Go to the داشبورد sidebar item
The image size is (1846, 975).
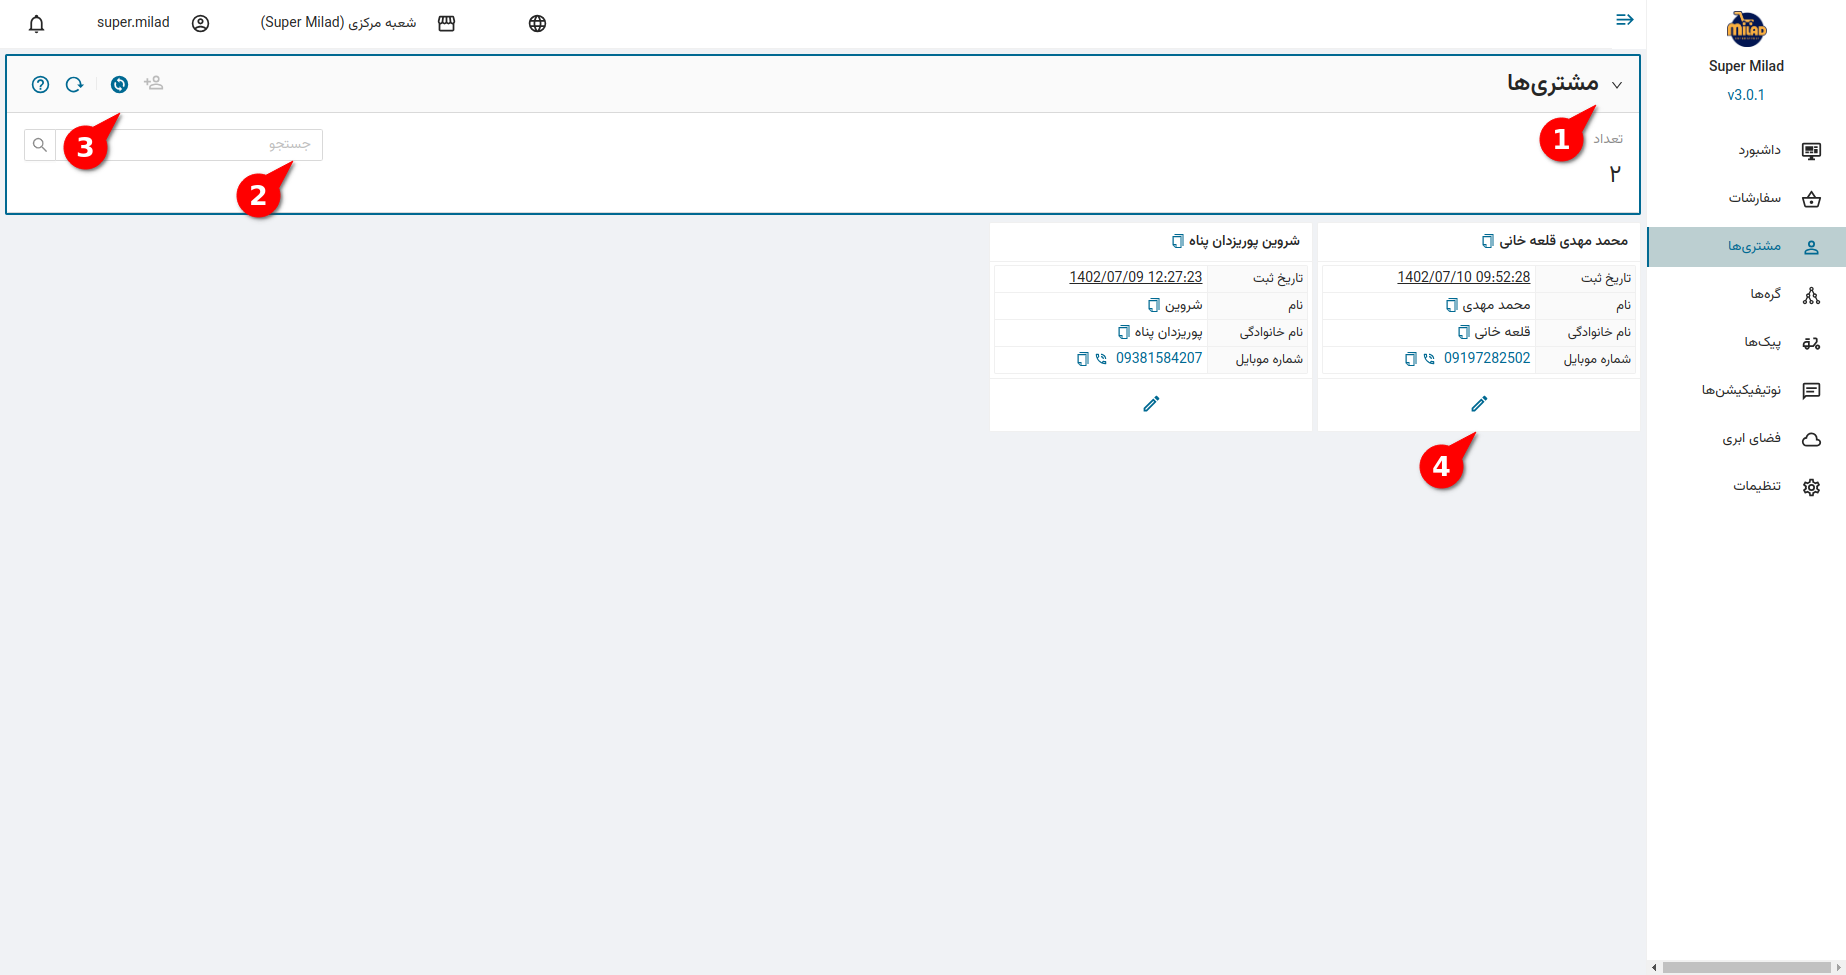click(x=1759, y=150)
